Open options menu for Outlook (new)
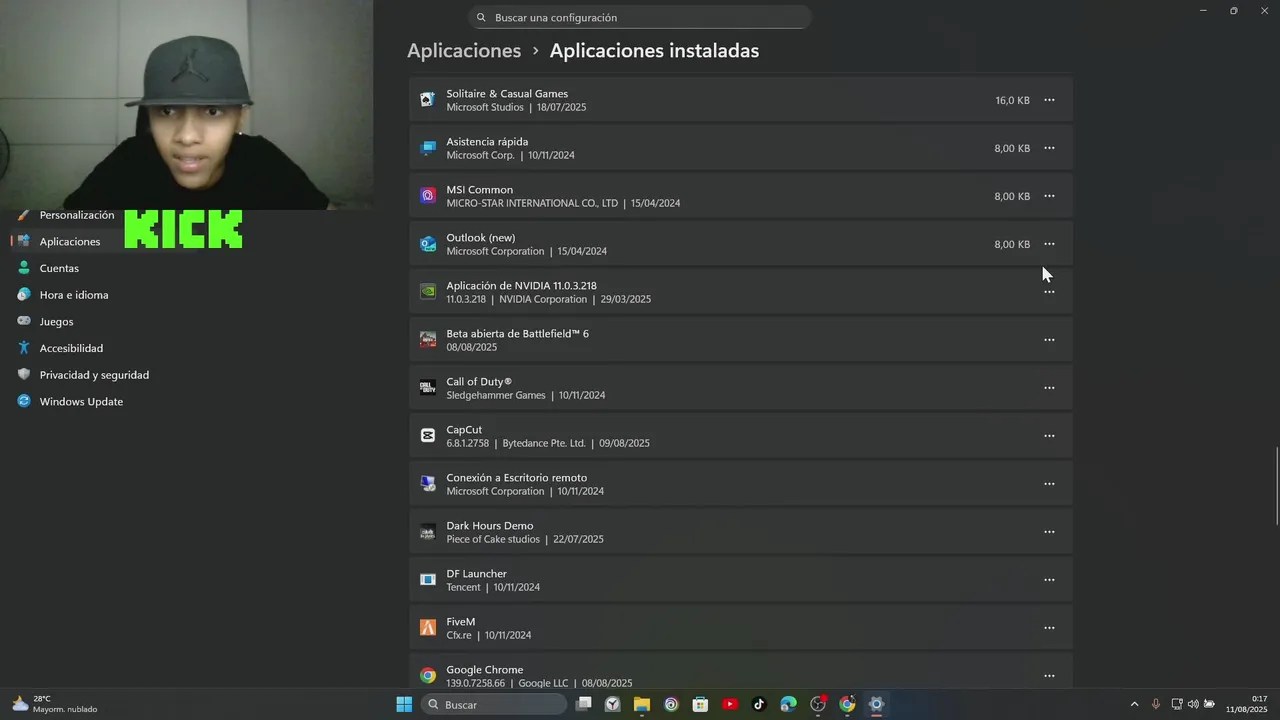 (1049, 244)
